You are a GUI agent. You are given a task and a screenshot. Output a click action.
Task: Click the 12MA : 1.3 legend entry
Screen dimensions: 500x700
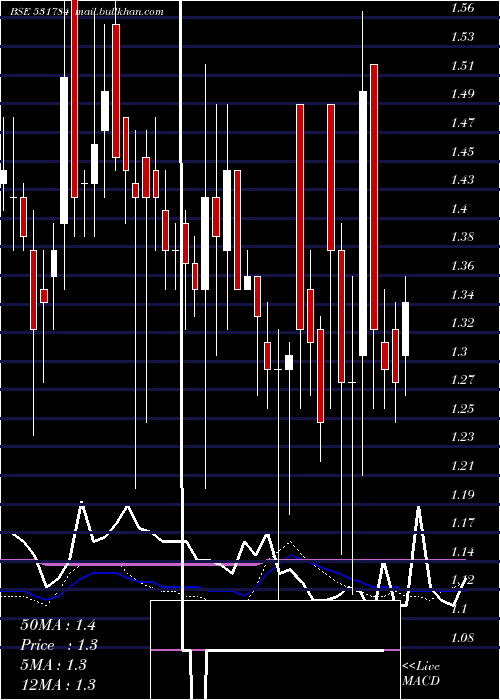58,684
